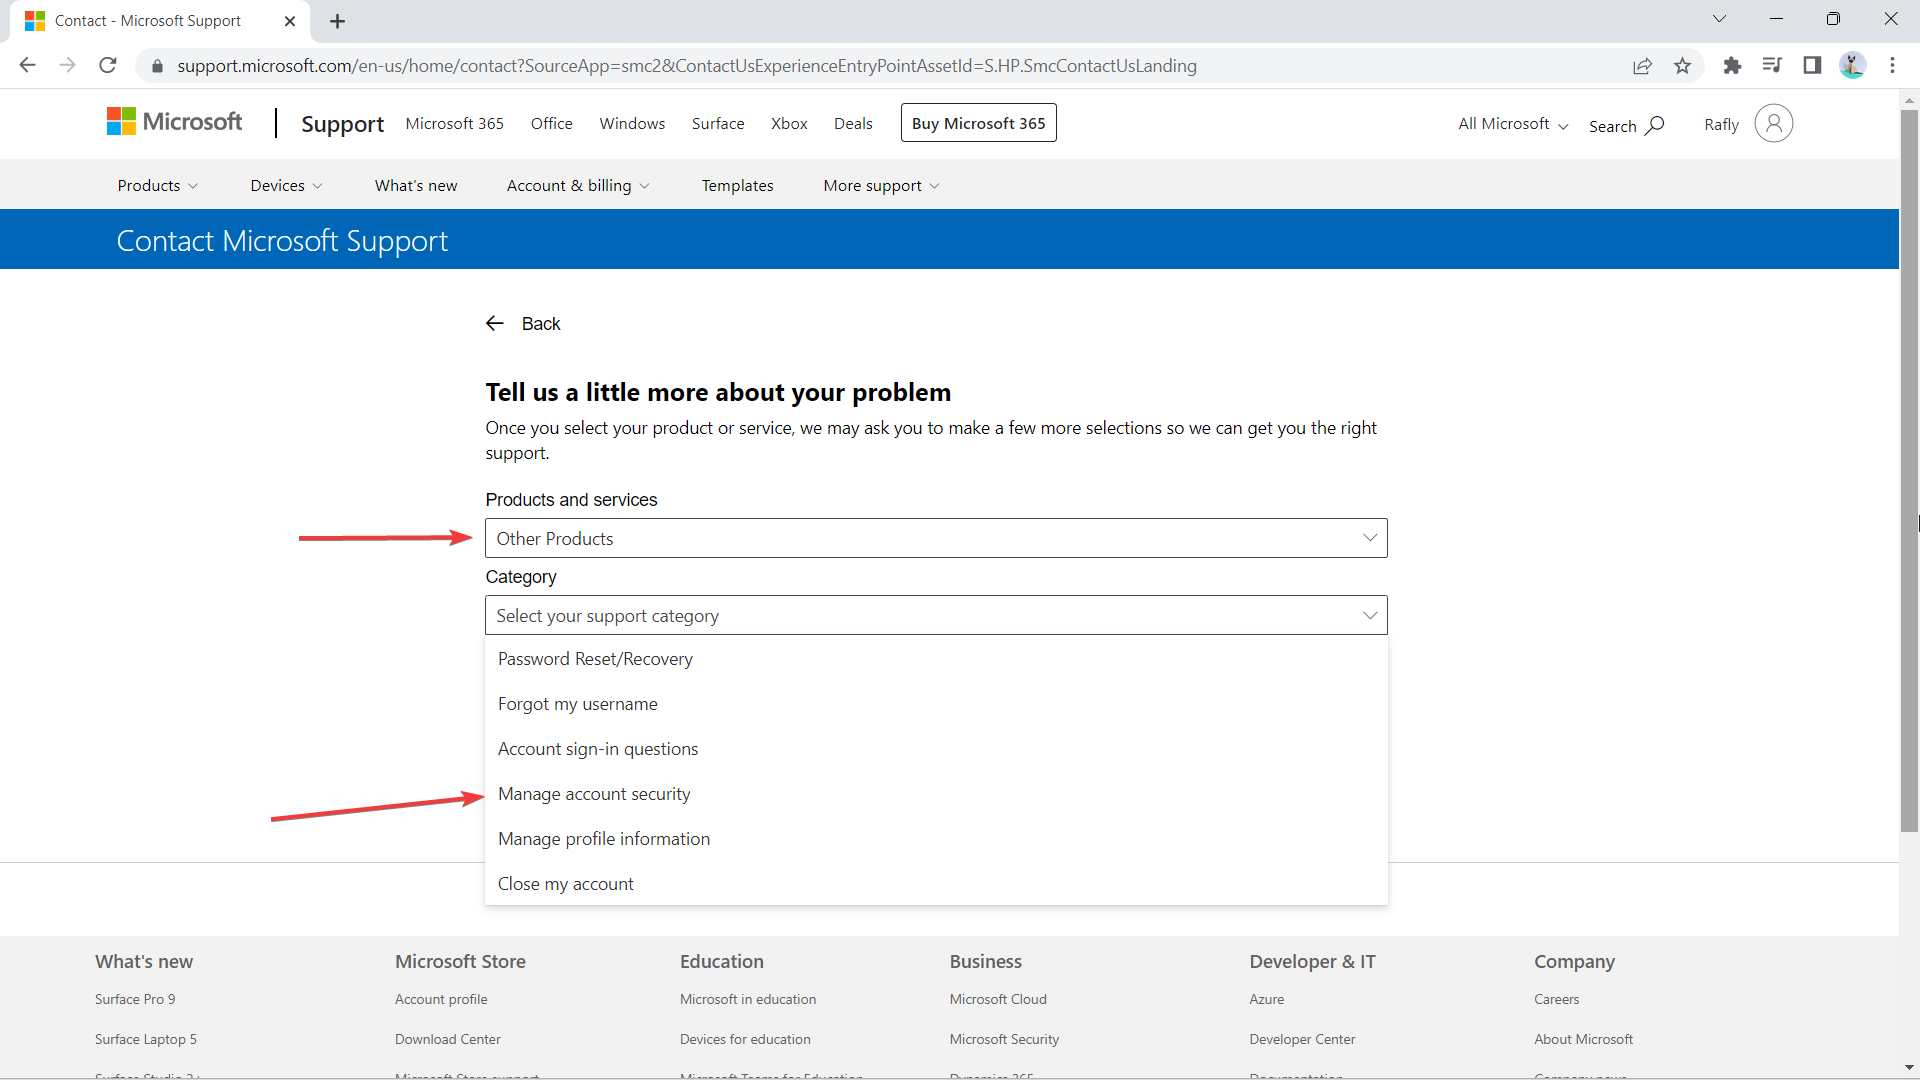Expand the All Microsoft menu
Image resolution: width=1920 pixels, height=1080 pixels.
pyautogui.click(x=1513, y=124)
